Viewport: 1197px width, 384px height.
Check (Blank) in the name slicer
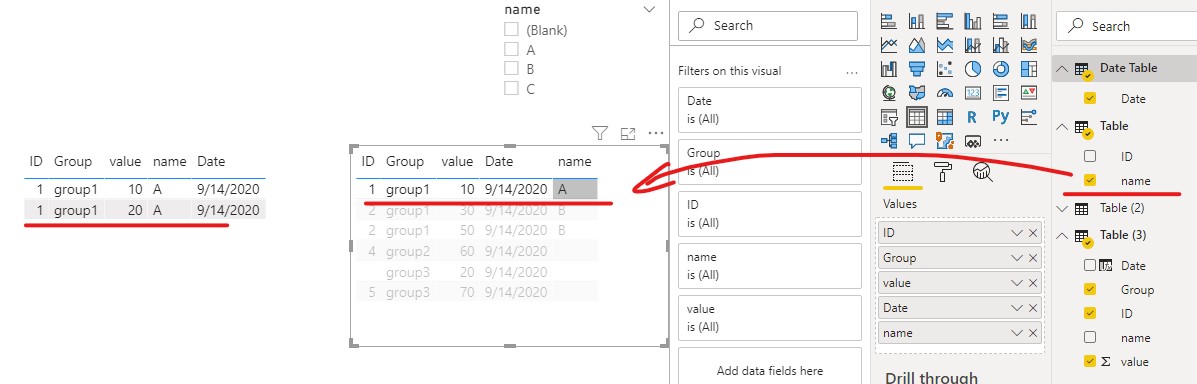tap(511, 30)
